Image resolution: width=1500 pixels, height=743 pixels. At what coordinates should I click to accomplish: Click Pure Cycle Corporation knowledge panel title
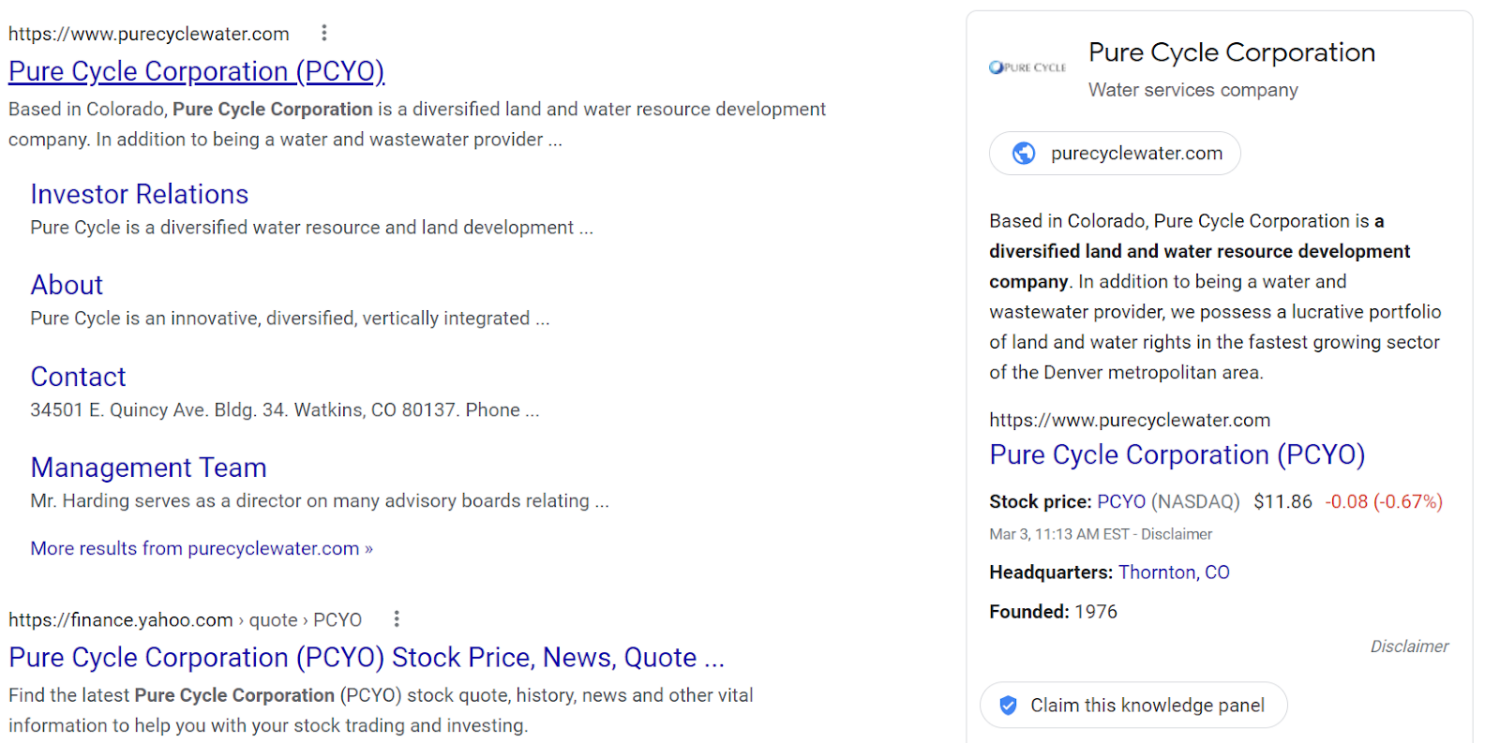pyautogui.click(x=1231, y=53)
